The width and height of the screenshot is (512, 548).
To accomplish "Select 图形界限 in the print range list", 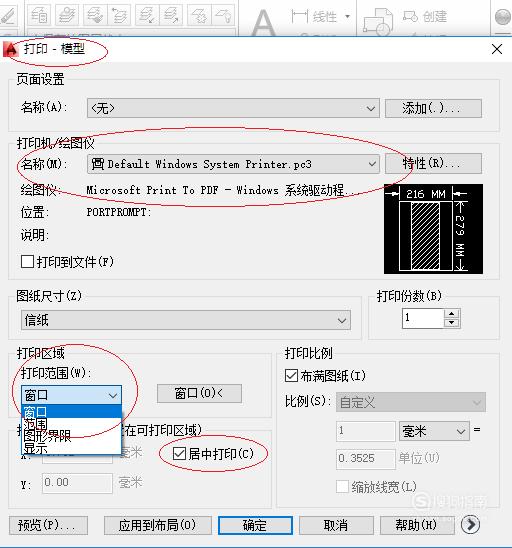I will [x=71, y=435].
